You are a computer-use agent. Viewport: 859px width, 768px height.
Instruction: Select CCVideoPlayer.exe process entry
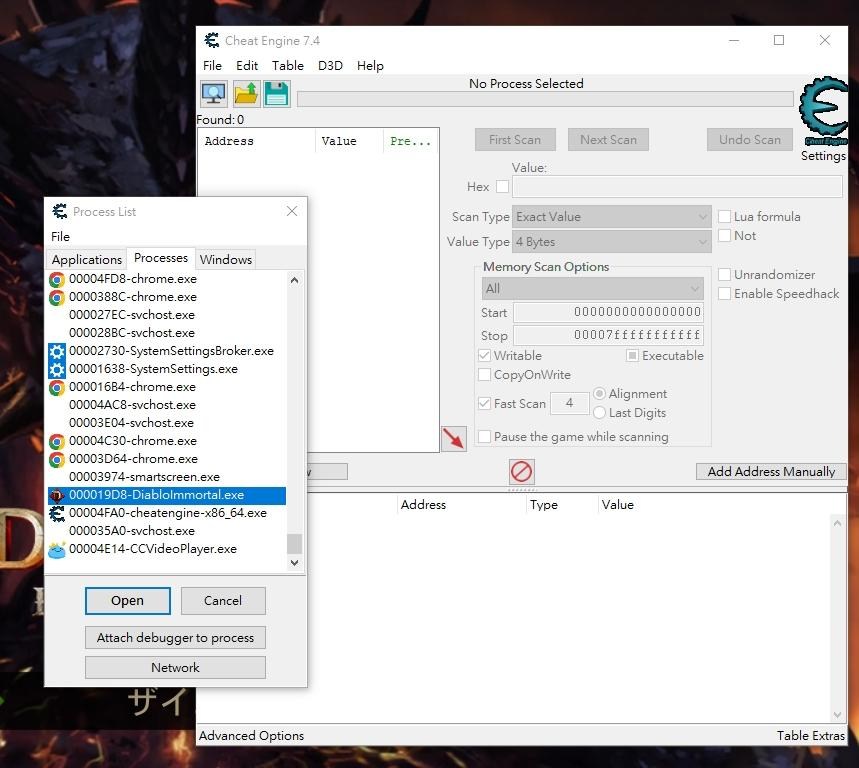tap(152, 549)
